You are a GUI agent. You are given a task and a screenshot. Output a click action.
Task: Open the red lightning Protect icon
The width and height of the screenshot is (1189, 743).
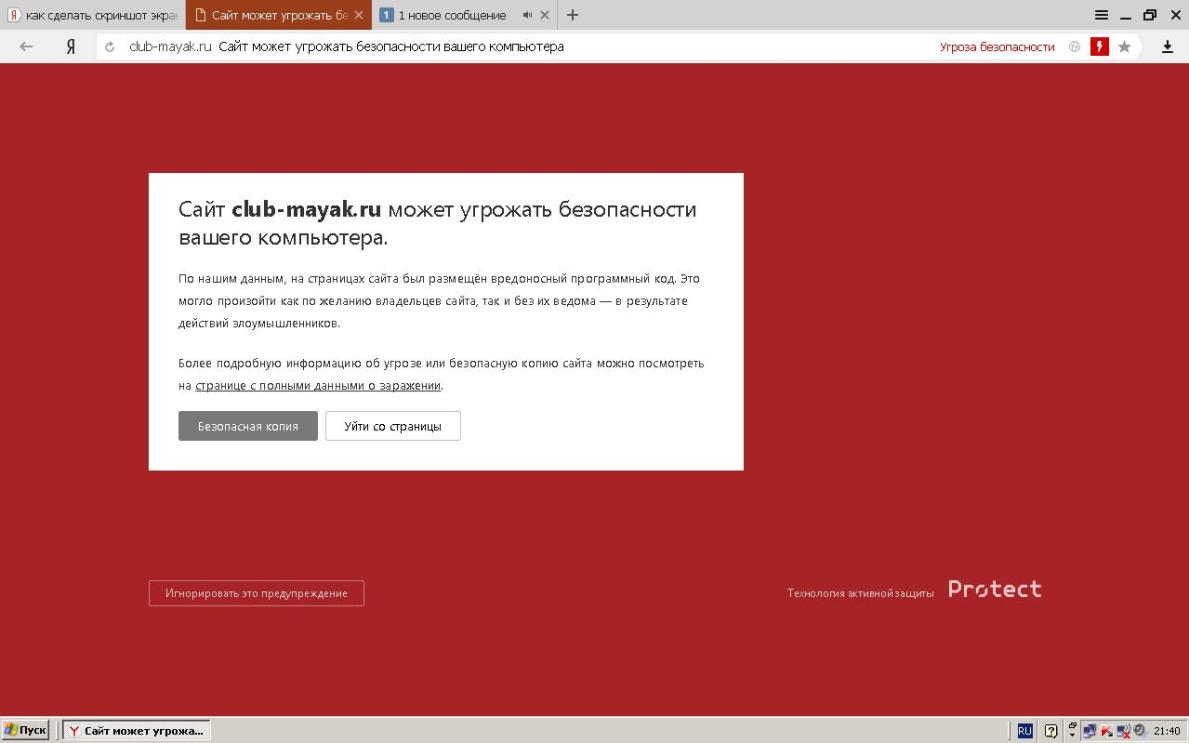[x=1100, y=46]
